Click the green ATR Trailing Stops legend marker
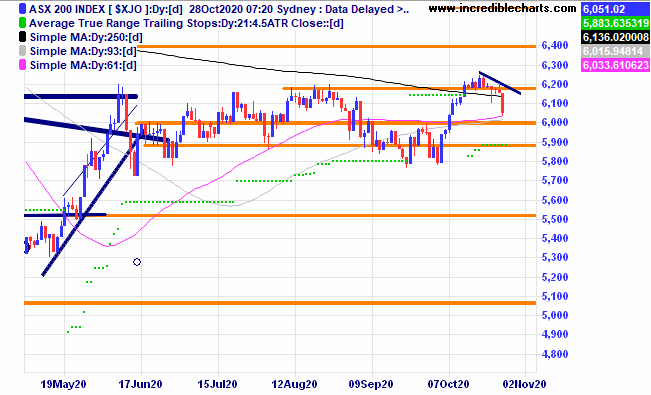The image size is (651, 395). [x=22, y=23]
